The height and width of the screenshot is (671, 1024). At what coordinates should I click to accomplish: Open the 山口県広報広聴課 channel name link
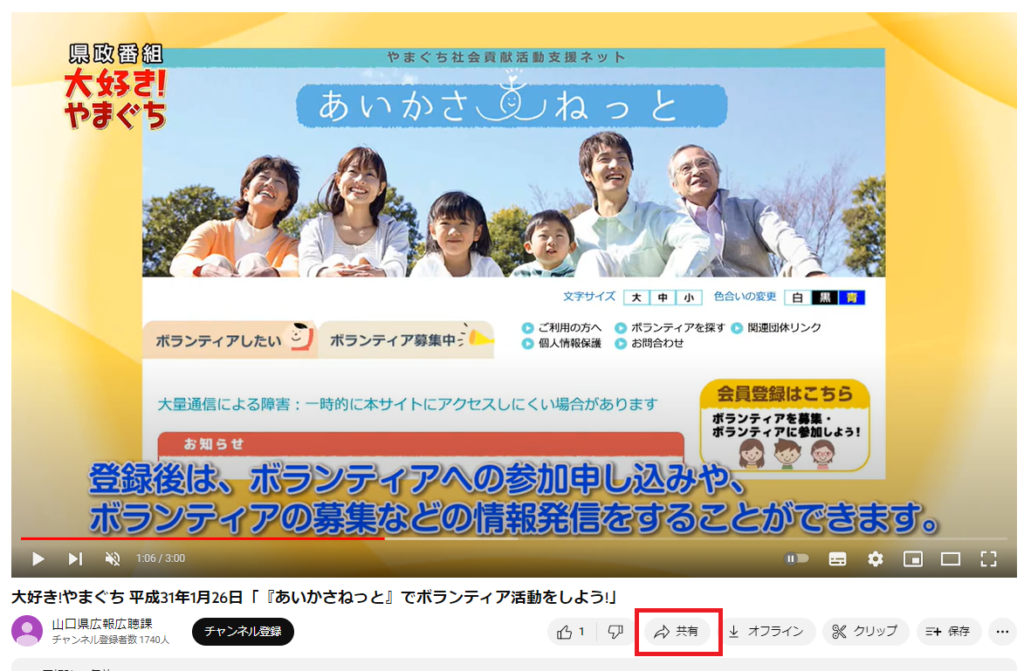pos(102,624)
